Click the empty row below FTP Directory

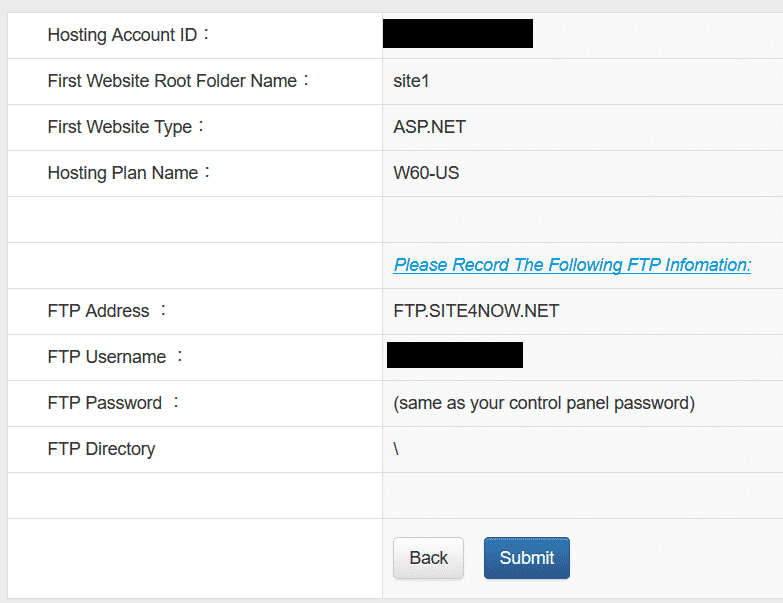tap(395, 495)
